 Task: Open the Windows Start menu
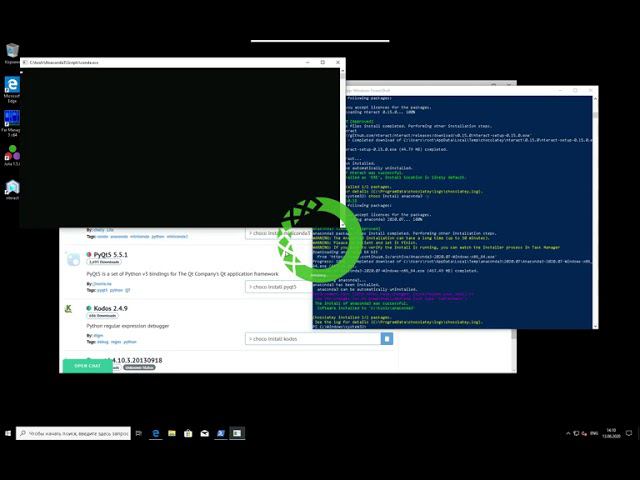tap(8, 433)
